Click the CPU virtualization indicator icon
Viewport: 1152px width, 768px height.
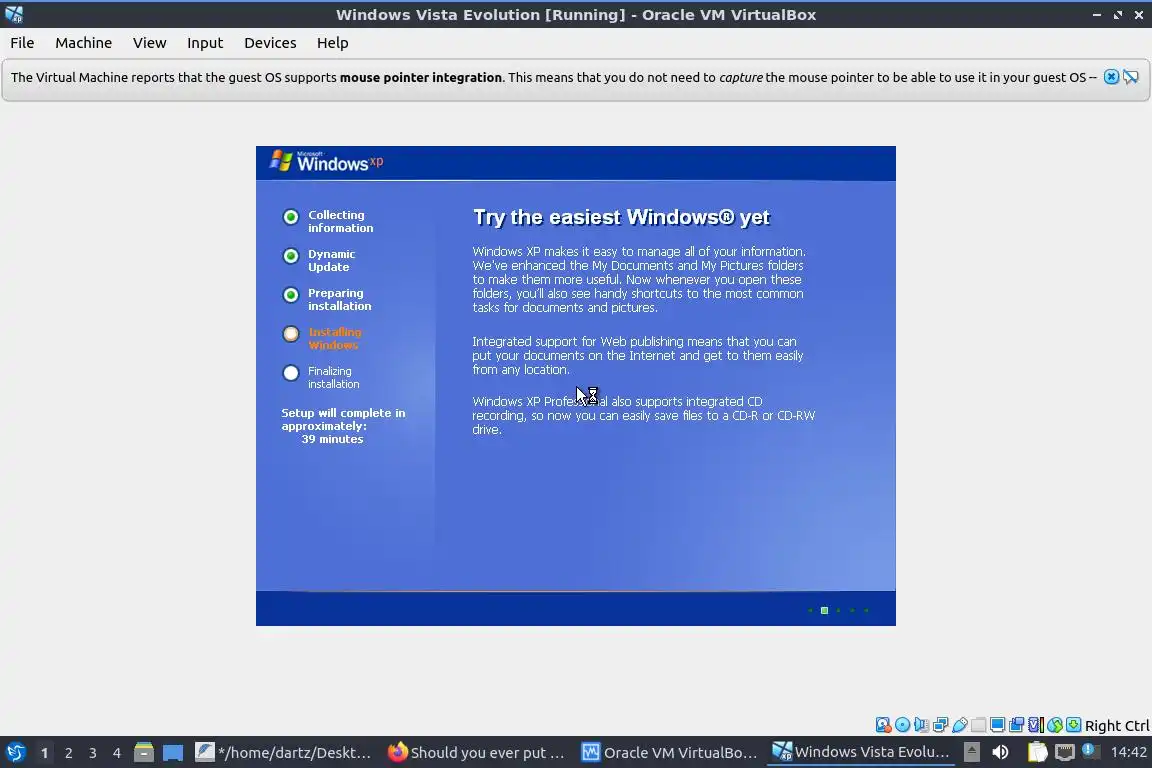point(1035,725)
